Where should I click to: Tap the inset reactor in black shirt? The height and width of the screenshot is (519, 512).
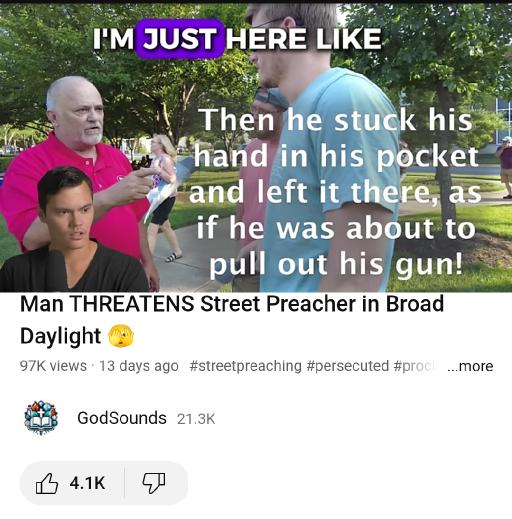coord(72,230)
